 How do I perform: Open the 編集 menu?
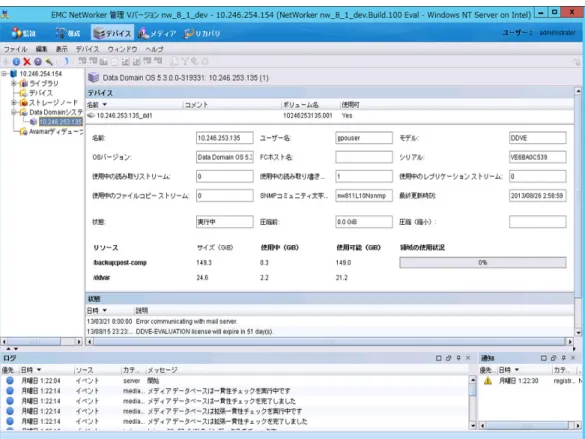click(41, 49)
